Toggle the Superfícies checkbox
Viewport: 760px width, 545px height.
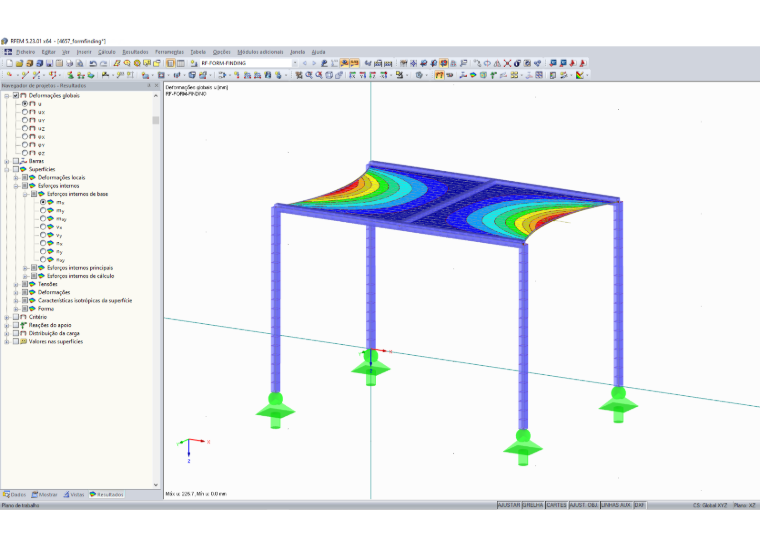16,169
